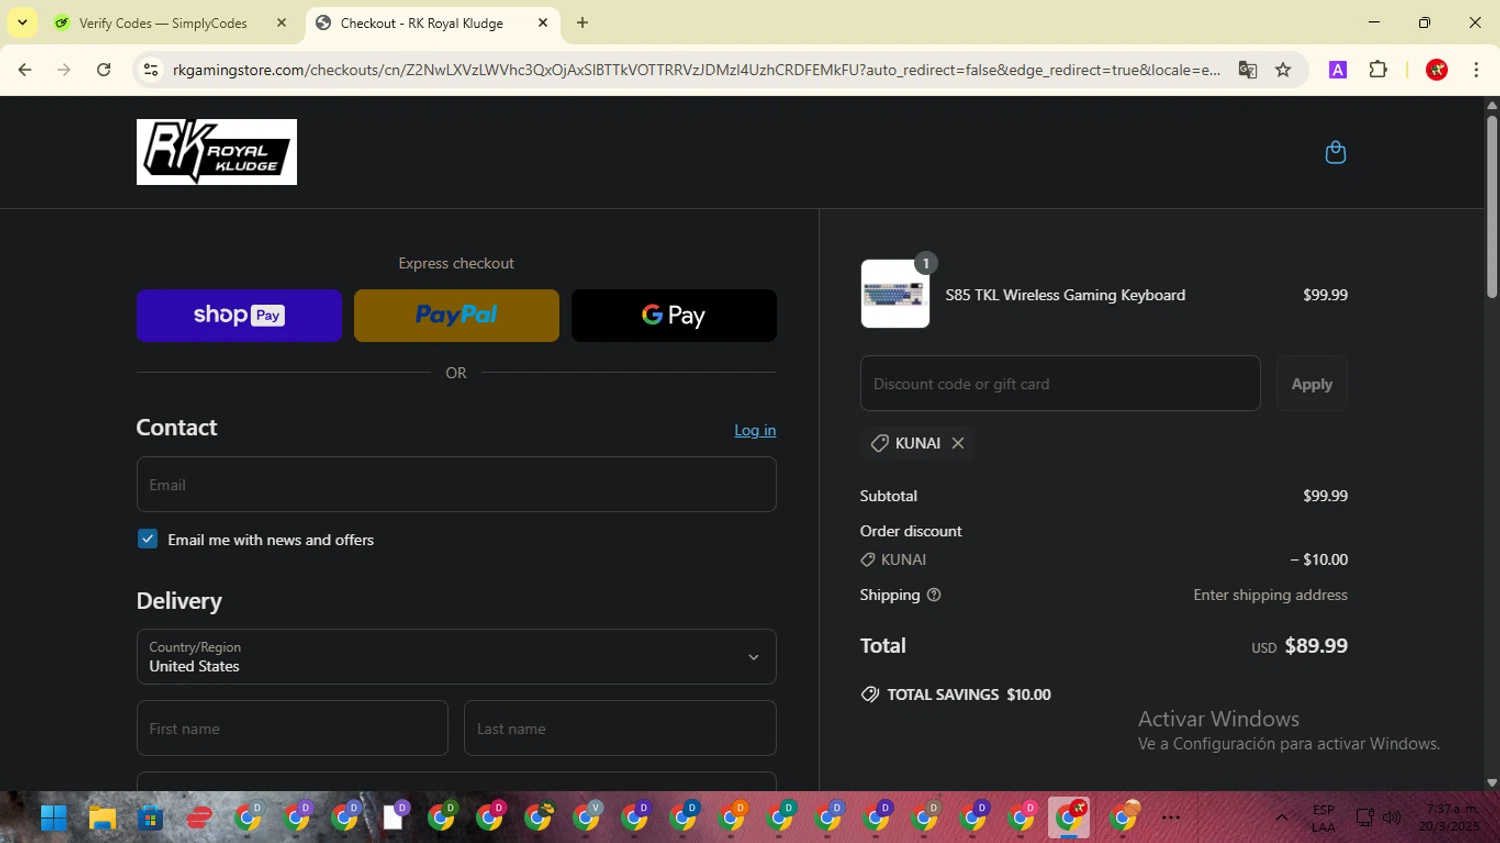Open the ESP LAA language indicator
Viewport: 1500px width, 843px height.
(x=1323, y=818)
